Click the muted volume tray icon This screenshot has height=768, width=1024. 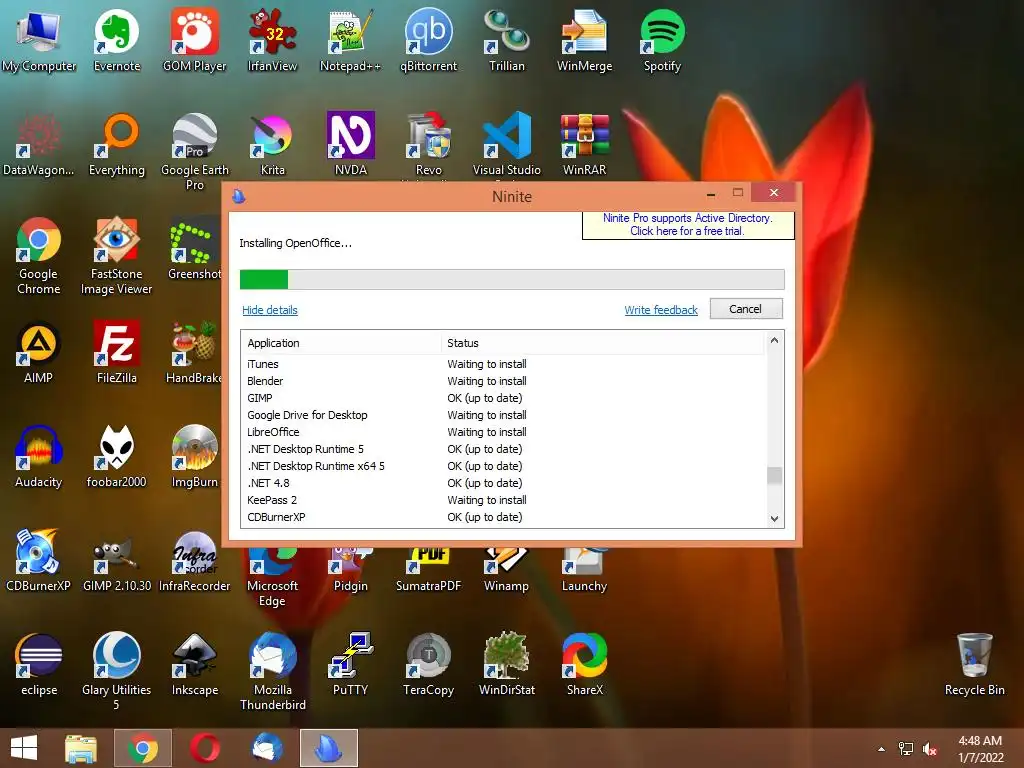pos(930,749)
